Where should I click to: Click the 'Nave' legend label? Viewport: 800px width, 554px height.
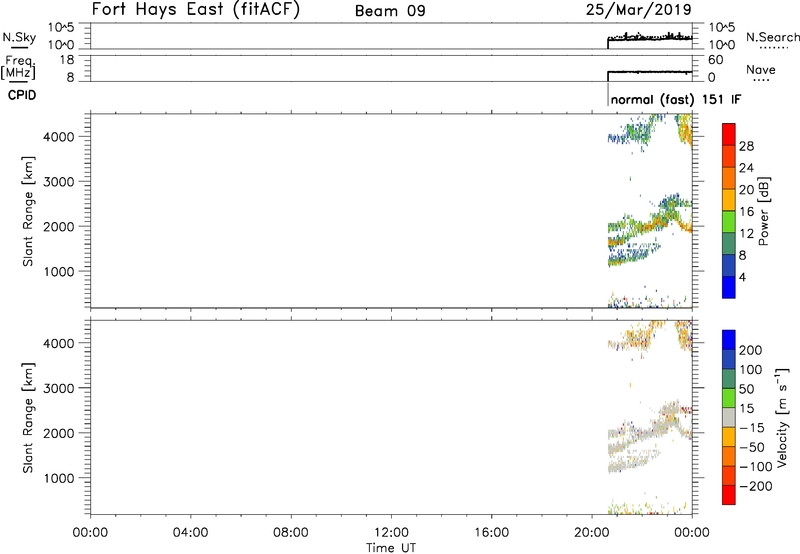click(761, 69)
